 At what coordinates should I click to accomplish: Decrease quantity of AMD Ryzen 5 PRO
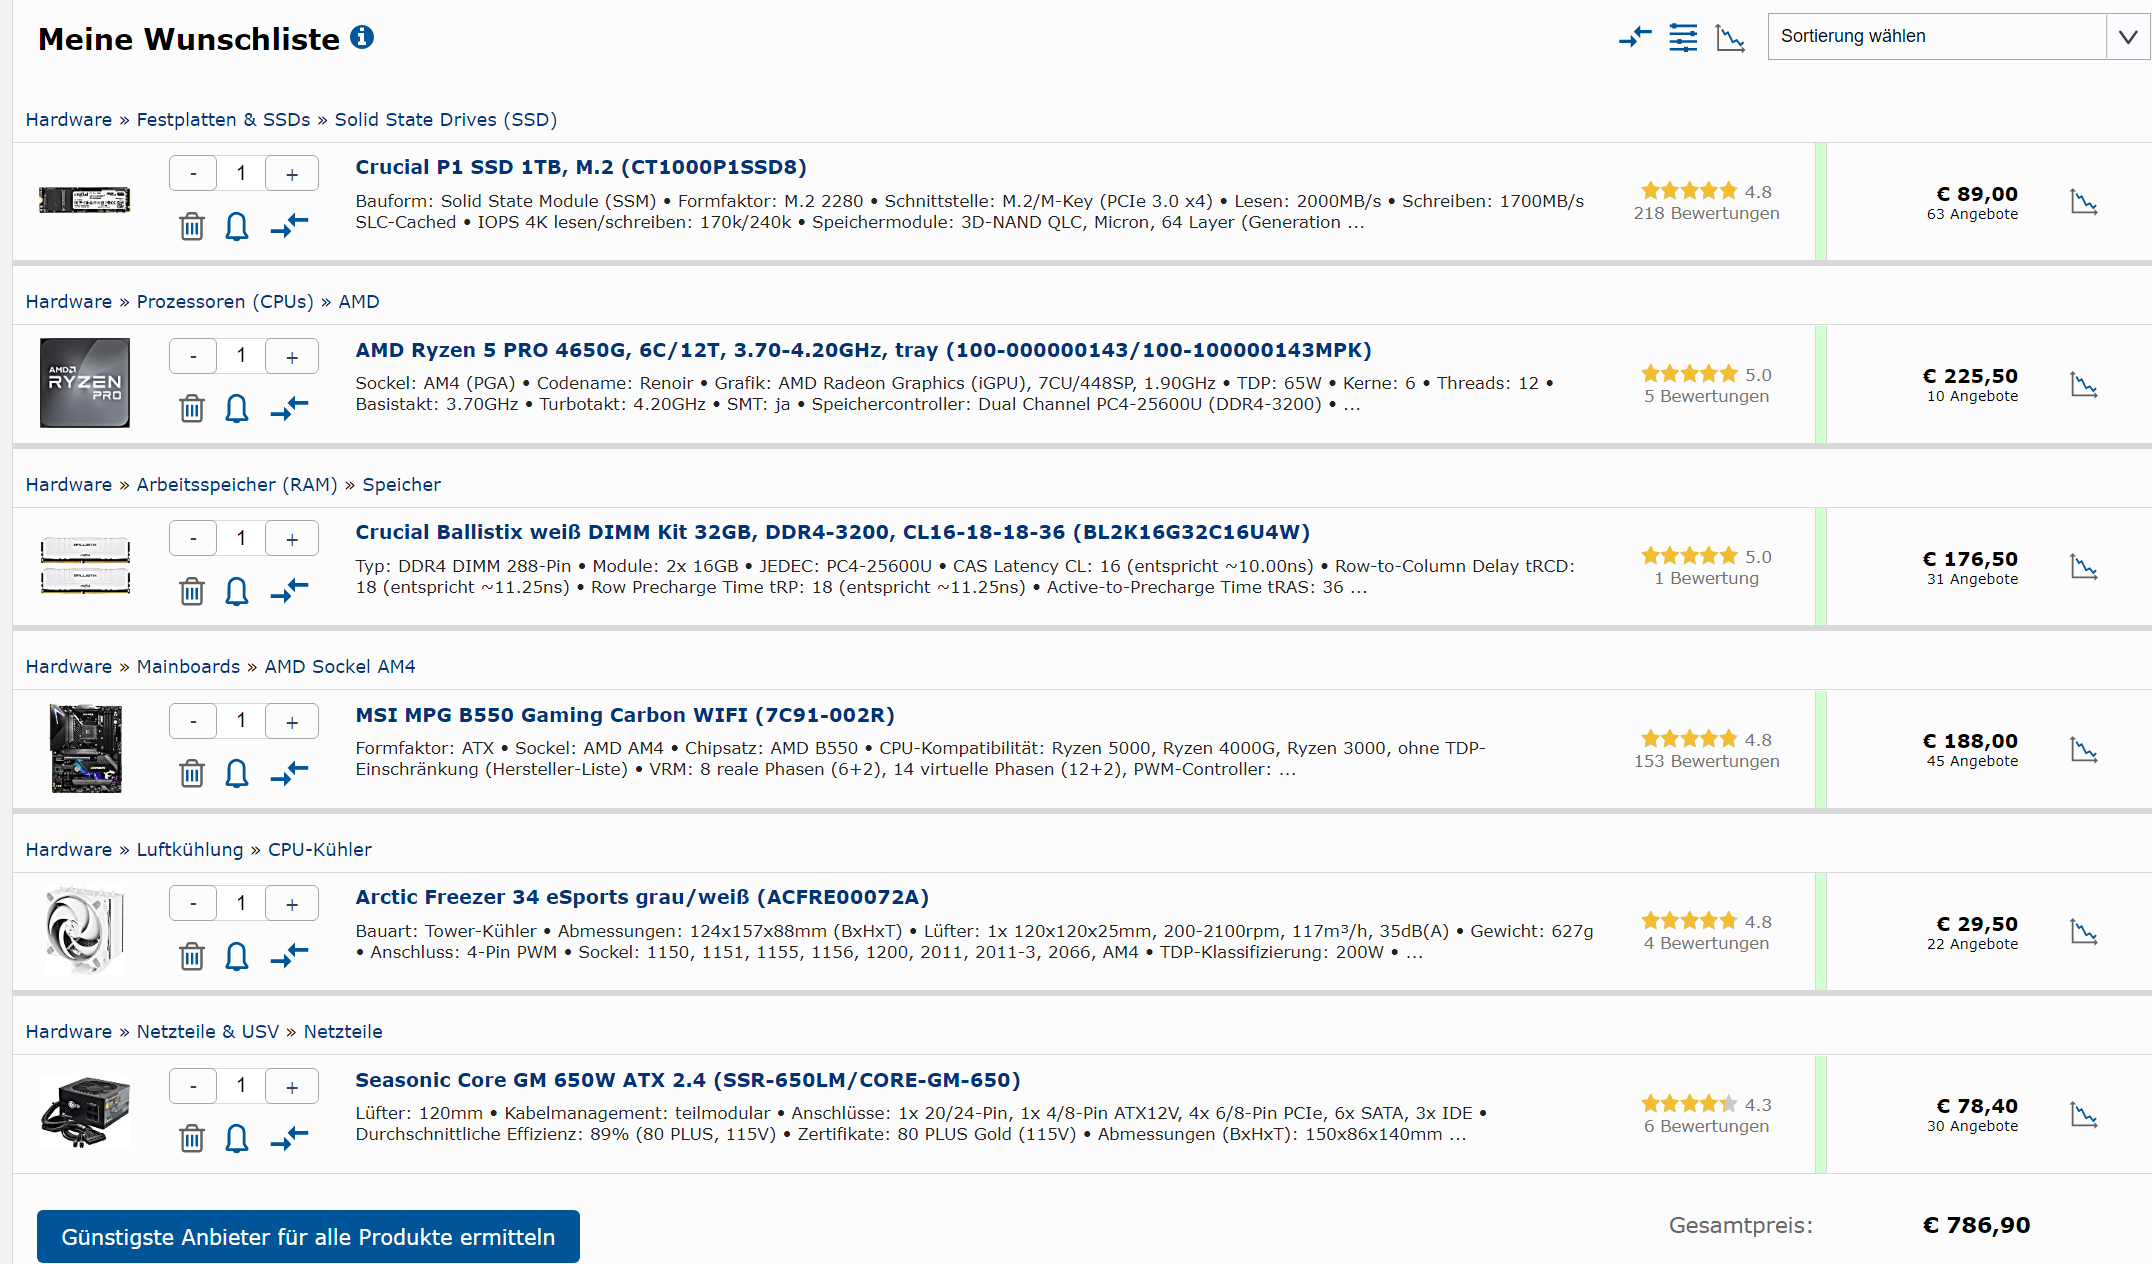(193, 356)
